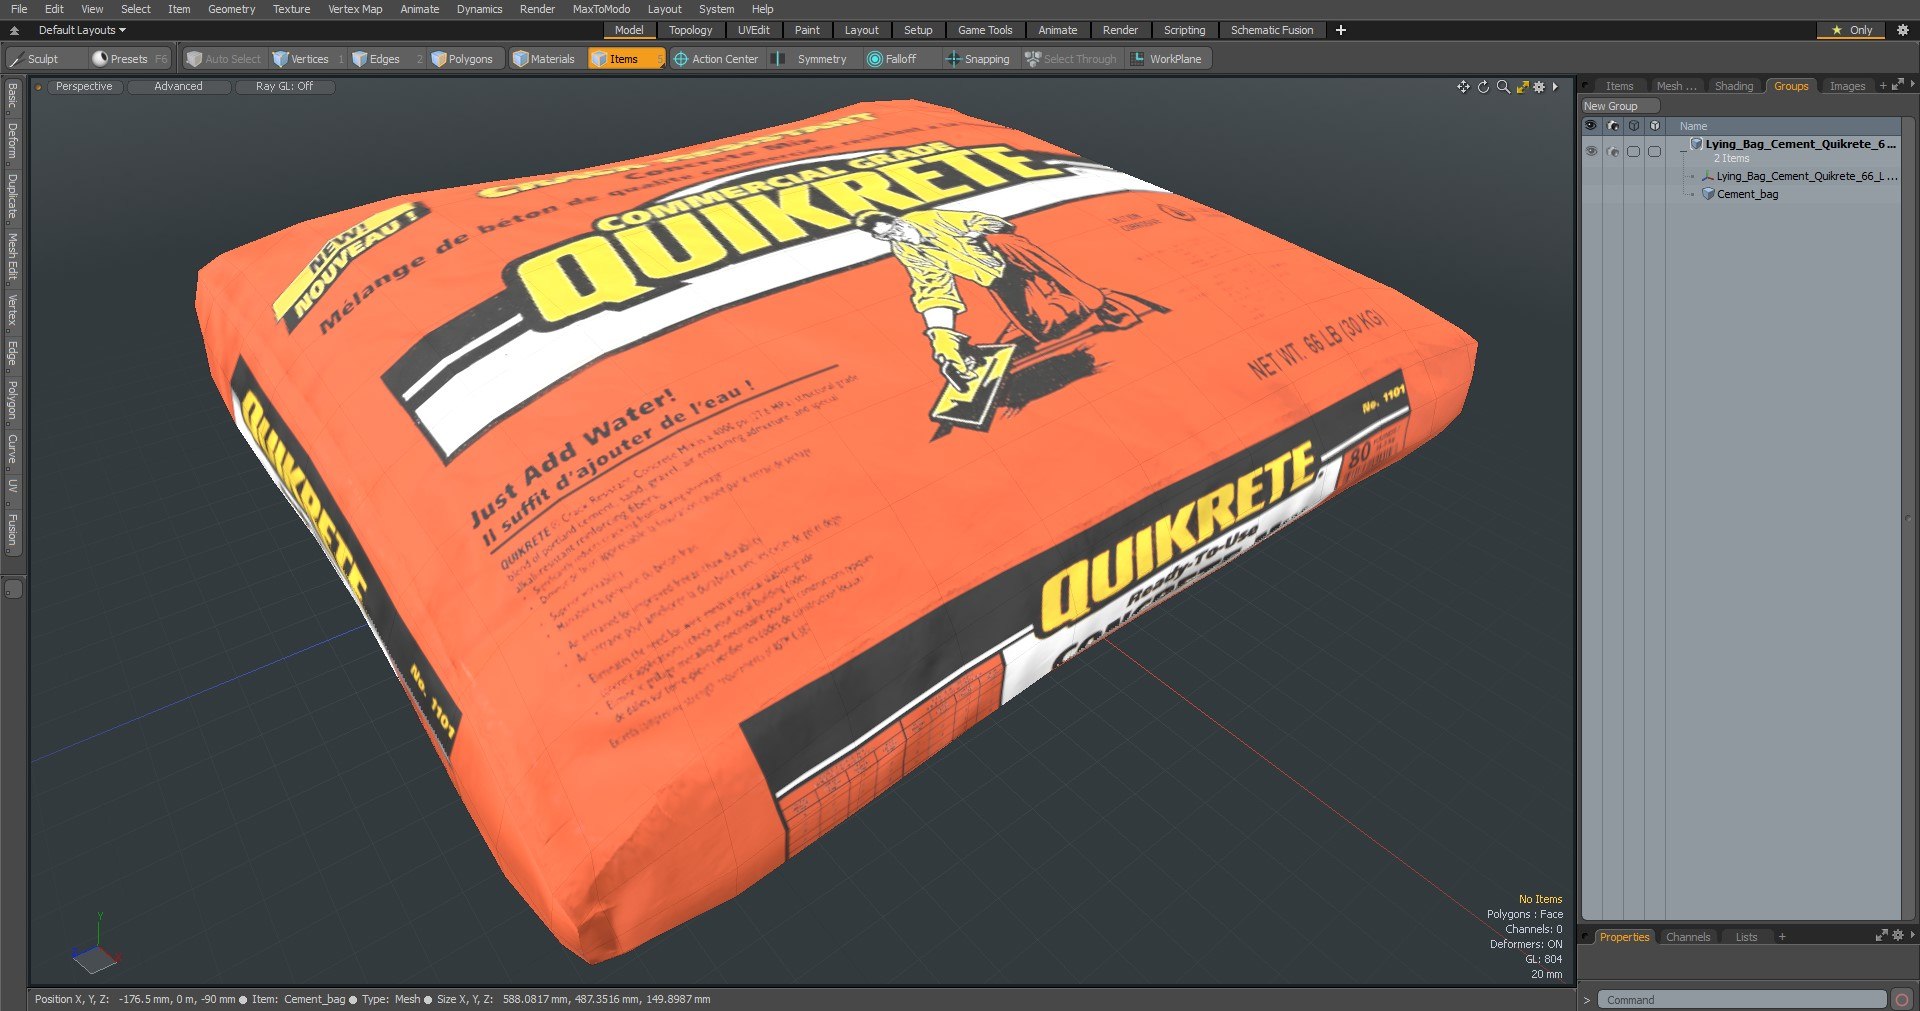Click the viewport maximize arrows icon
This screenshot has height=1011, width=1920.
point(1522,87)
